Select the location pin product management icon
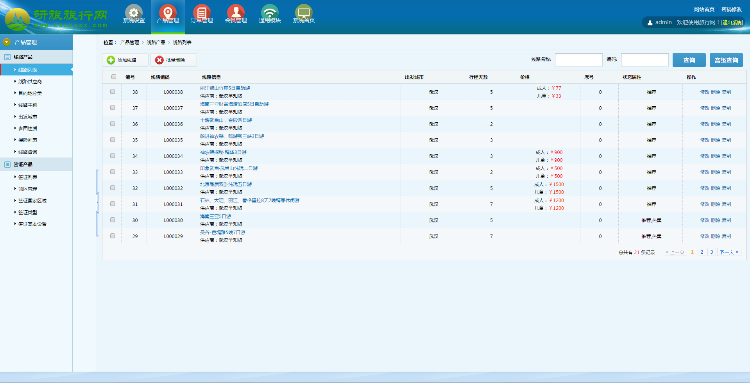Screen dimensions: 750x383 167,12
